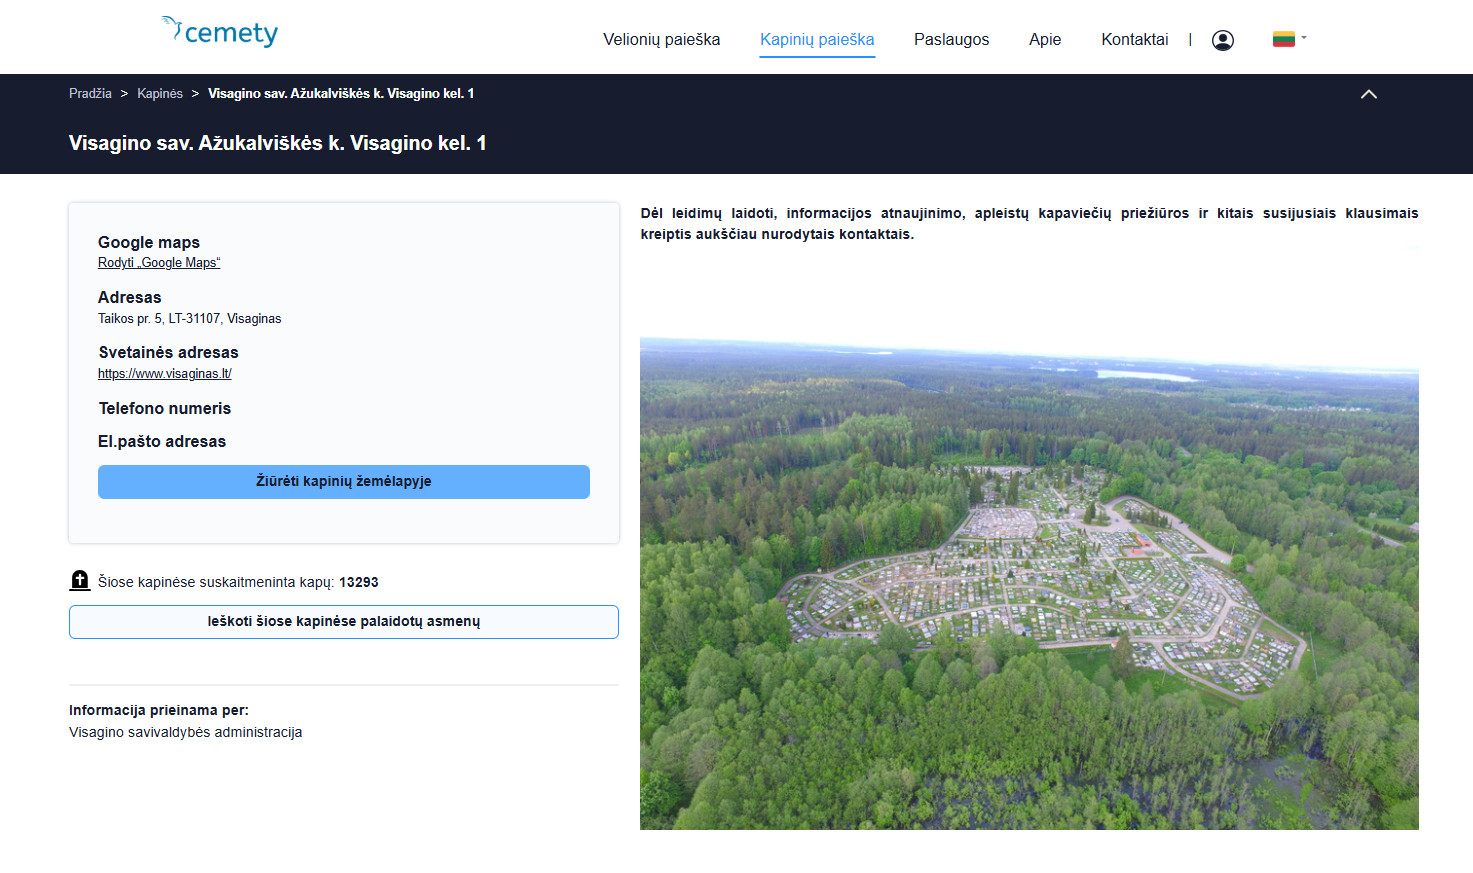Image resolution: width=1473 pixels, height=873 pixels.
Task: Click grave count 13293
Action: pyautogui.click(x=359, y=582)
